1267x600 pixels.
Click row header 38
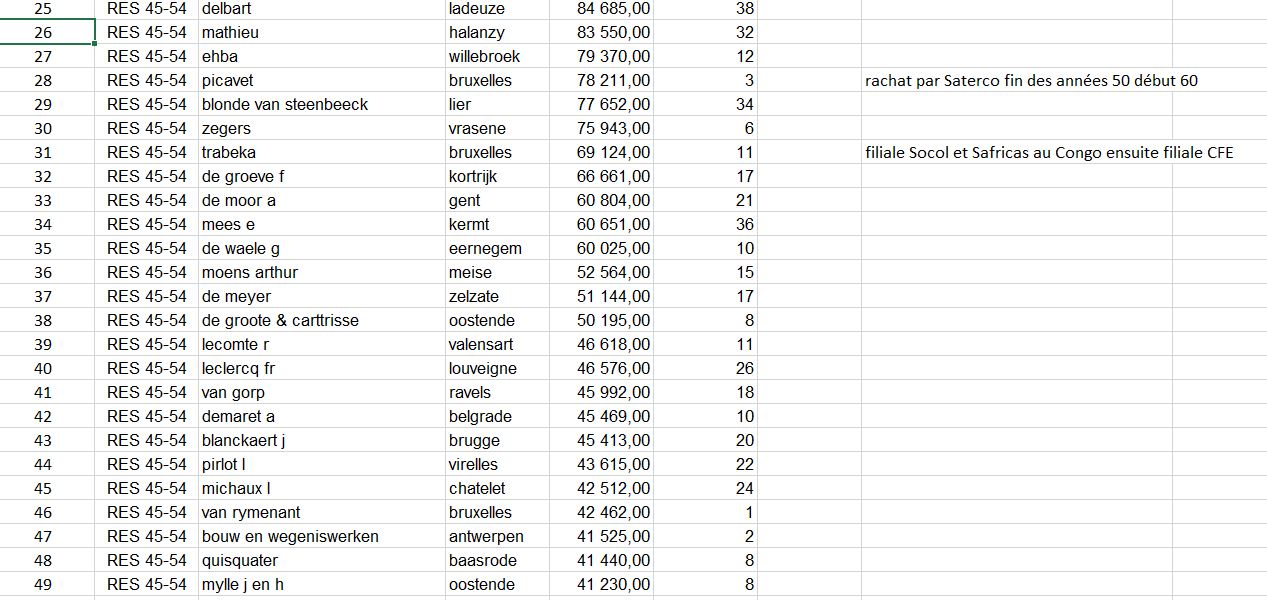pyautogui.click(x=43, y=320)
